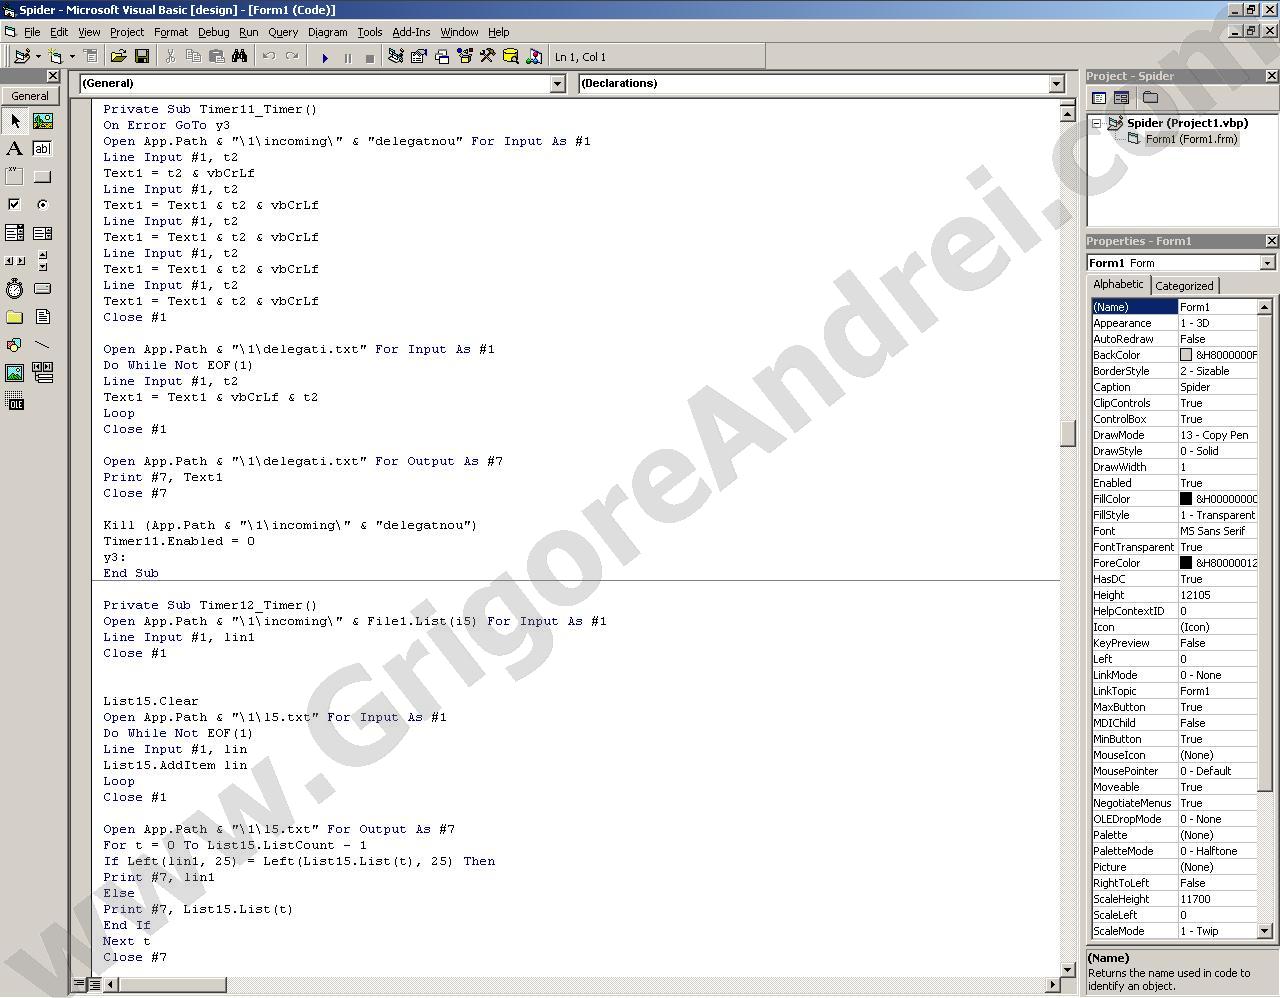Open the Add Standard EXE Project dropdown arrow
This screenshot has height=998, width=1280.
tap(37, 57)
